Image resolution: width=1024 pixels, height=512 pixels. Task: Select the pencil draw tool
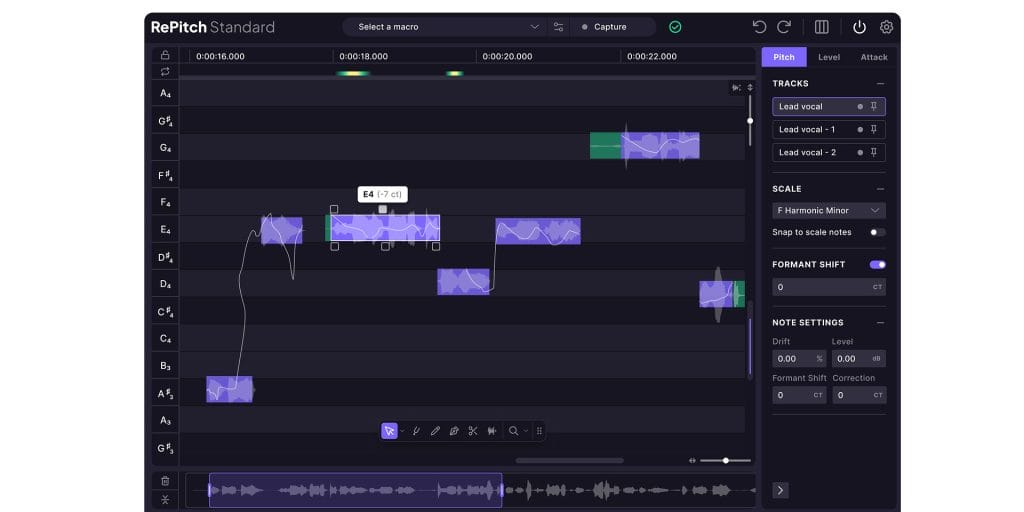pos(435,431)
